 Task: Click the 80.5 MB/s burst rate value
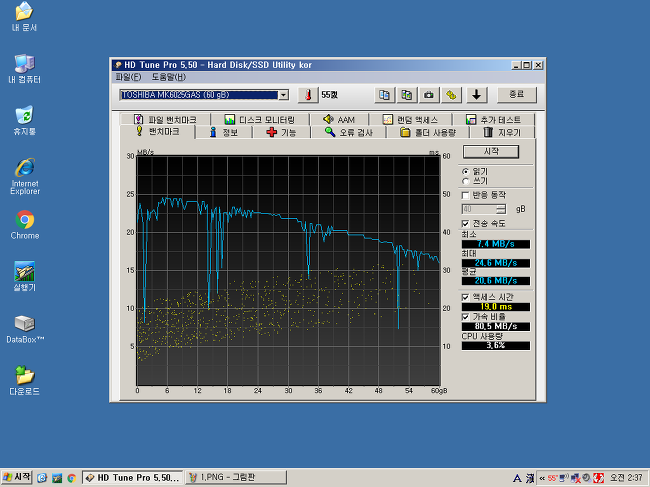tap(496, 327)
